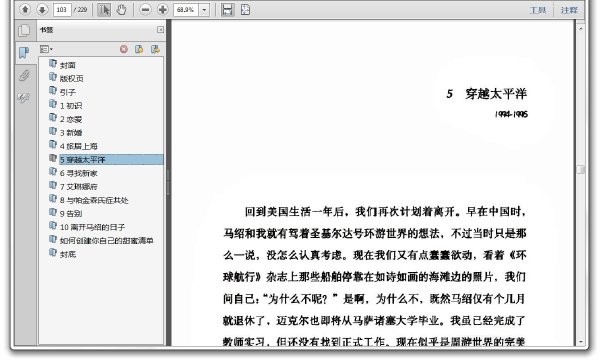Open the zoom level dropdown arrow
This screenshot has width=600, height=360.
[204, 10]
